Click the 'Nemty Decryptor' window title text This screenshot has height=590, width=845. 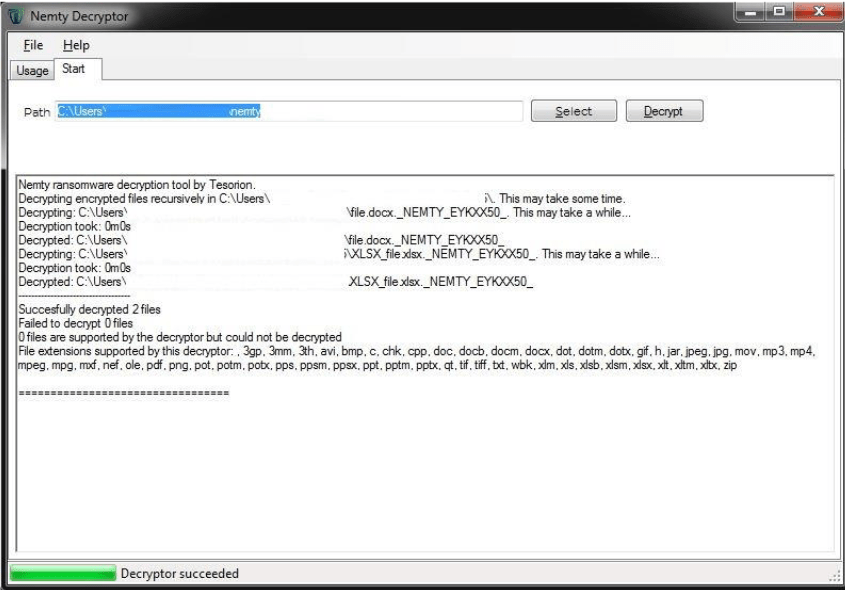pos(79,16)
